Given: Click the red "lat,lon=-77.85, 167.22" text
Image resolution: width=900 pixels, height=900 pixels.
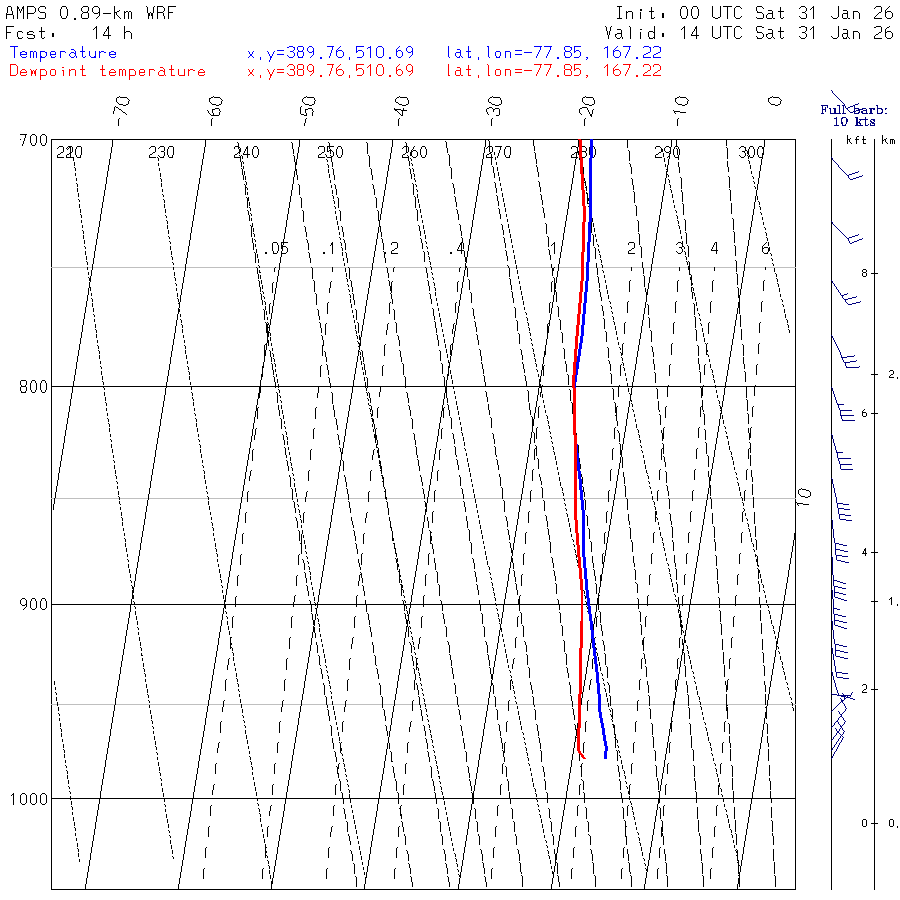Looking at the screenshot, I should (554, 71).
